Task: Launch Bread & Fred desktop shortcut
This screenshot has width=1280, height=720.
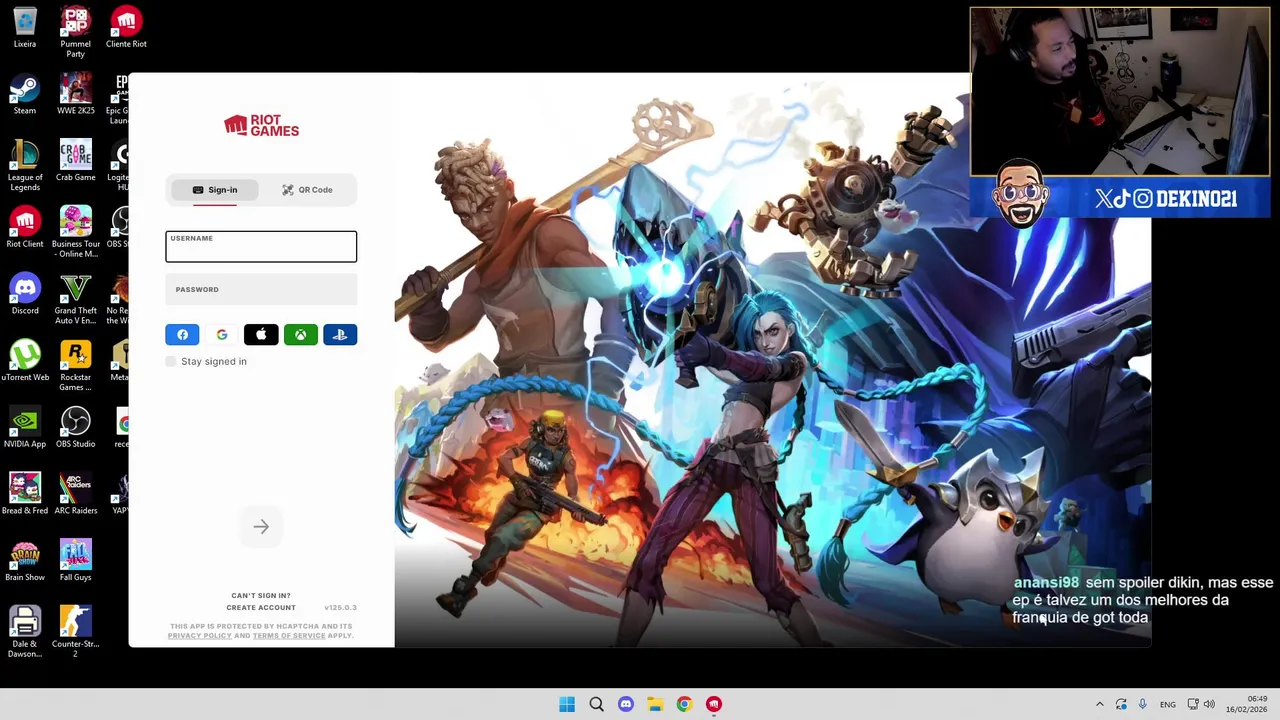Action: pos(25,495)
